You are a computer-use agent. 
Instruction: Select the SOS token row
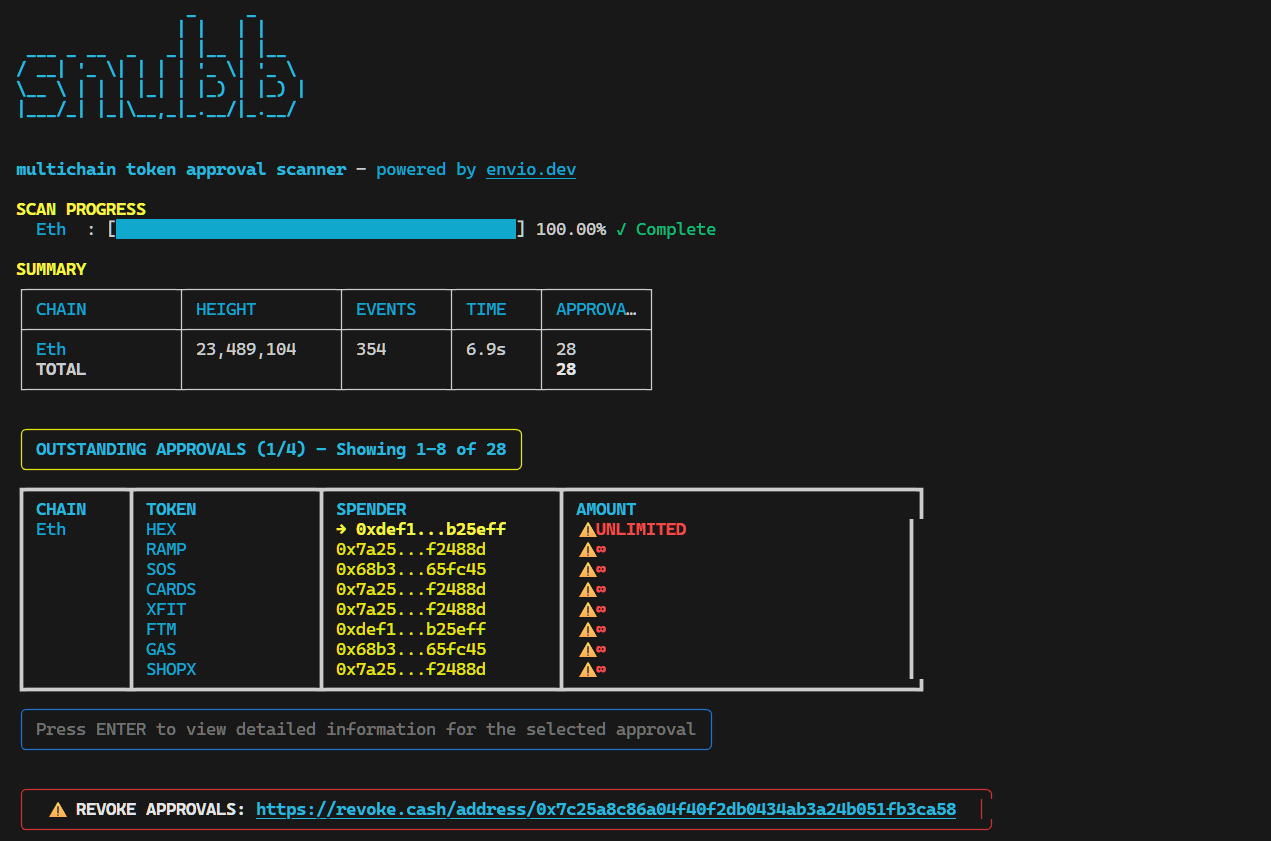click(x=161, y=570)
